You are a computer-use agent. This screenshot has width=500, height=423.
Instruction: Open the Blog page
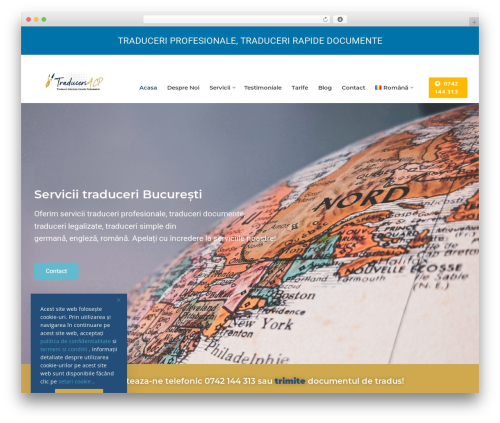[x=325, y=88]
